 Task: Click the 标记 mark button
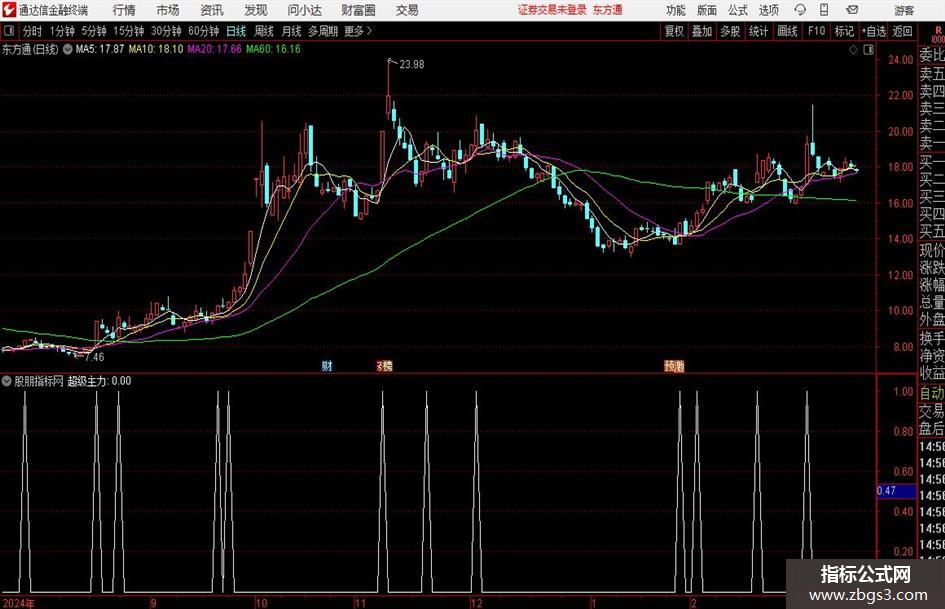844,31
